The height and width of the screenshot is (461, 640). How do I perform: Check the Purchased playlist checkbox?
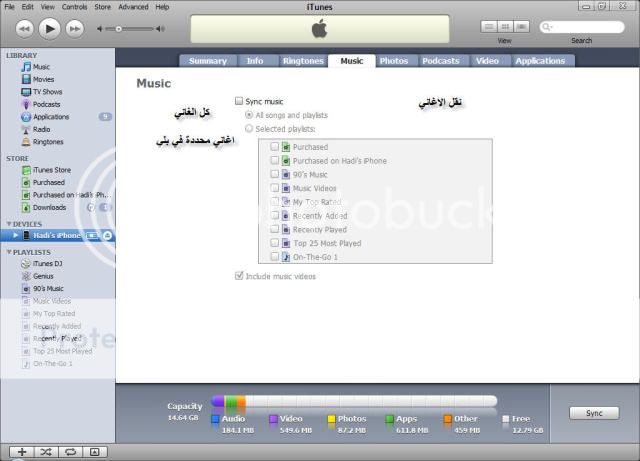(275, 147)
